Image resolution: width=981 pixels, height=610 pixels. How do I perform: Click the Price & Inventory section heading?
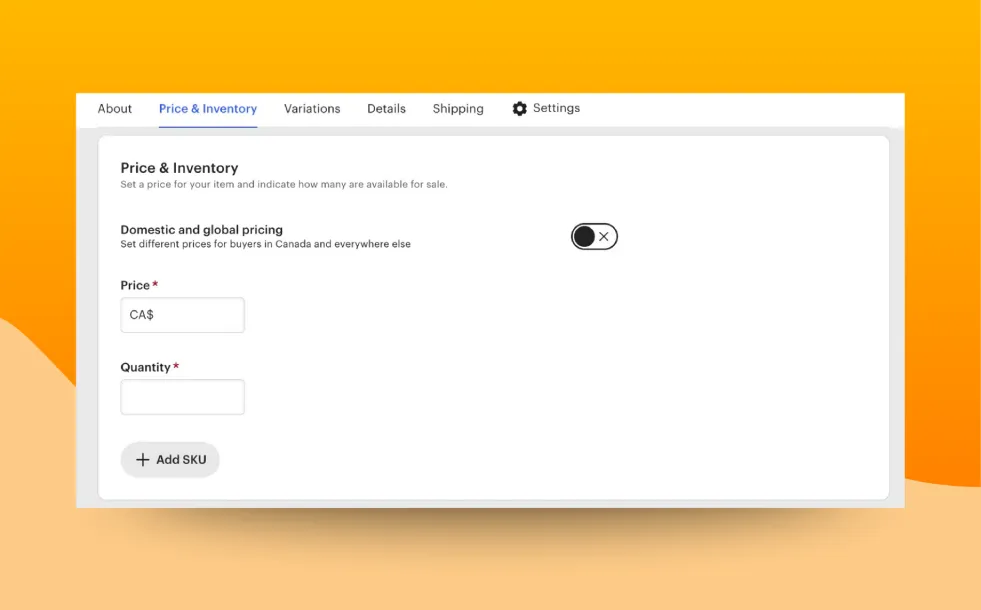point(179,168)
